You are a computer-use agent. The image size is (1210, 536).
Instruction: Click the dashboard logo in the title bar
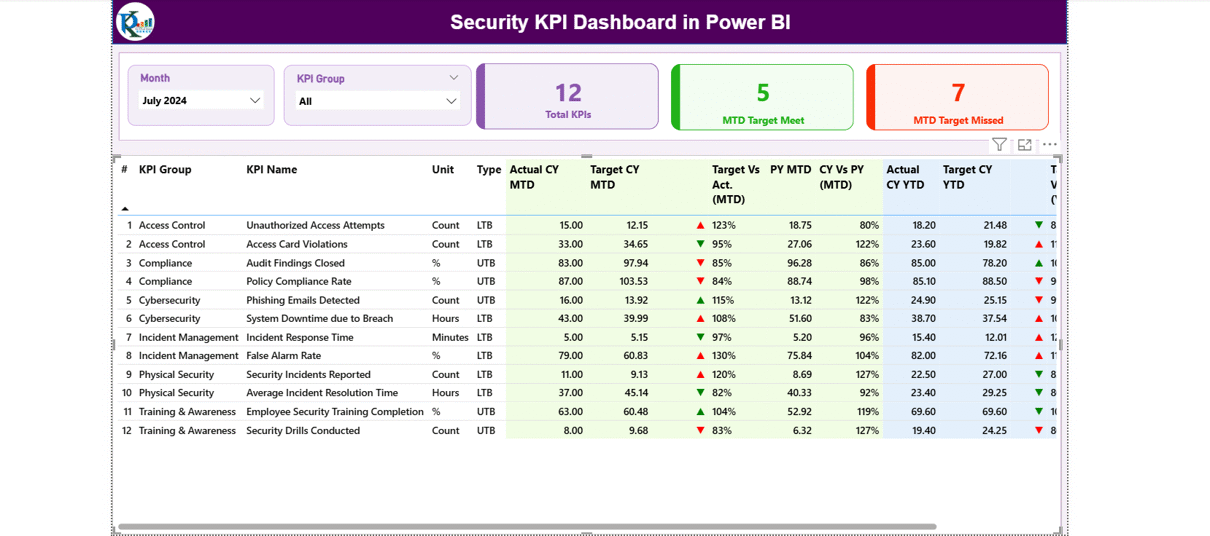[135, 22]
